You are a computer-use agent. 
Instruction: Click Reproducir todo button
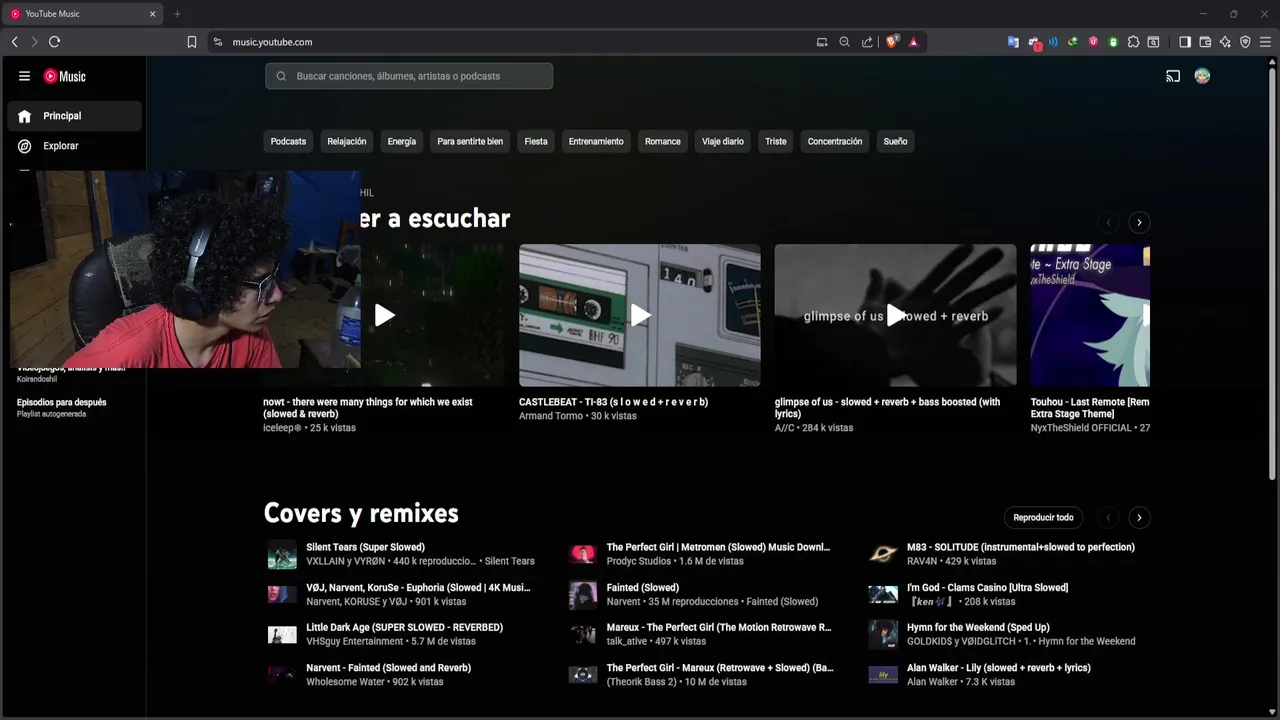pyautogui.click(x=1043, y=518)
